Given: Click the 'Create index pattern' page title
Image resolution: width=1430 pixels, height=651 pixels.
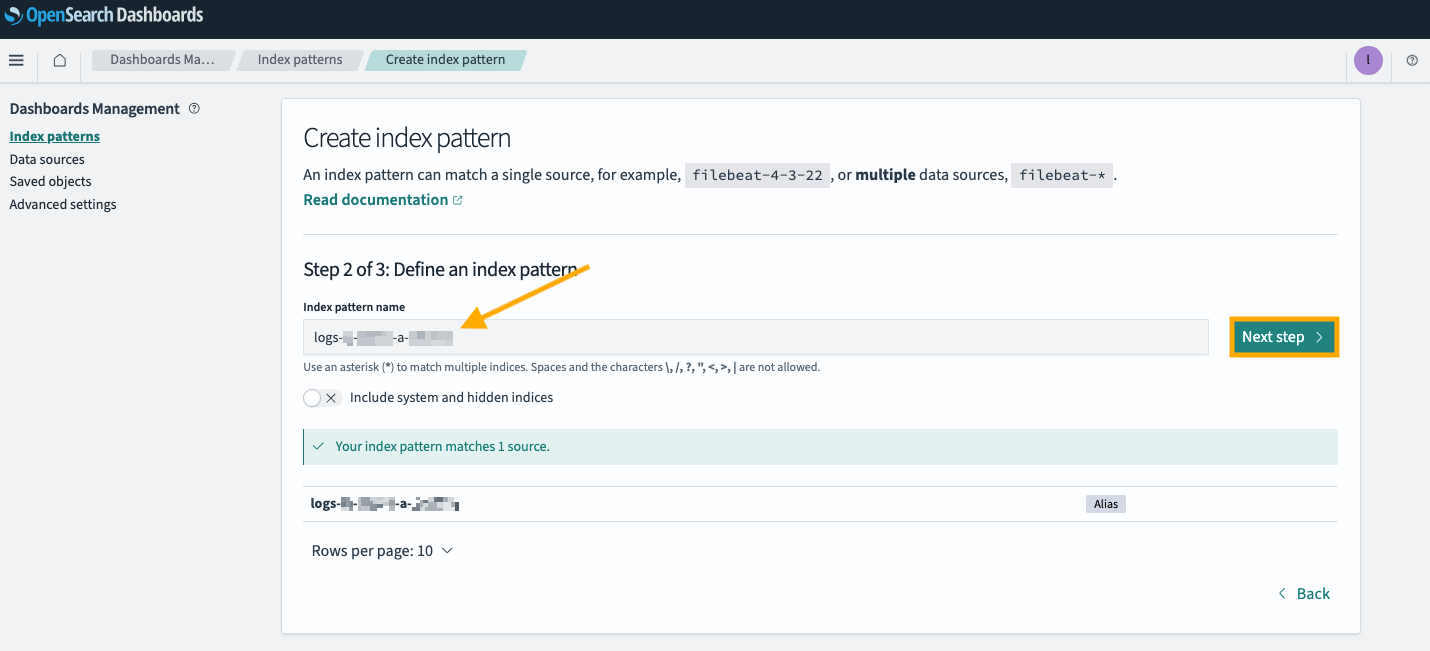Looking at the screenshot, I should 407,138.
